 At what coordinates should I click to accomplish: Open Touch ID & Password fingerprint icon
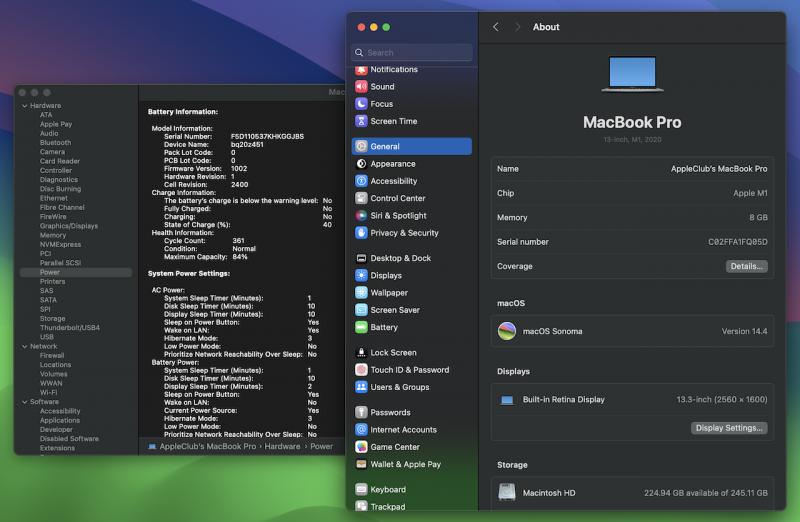point(361,370)
